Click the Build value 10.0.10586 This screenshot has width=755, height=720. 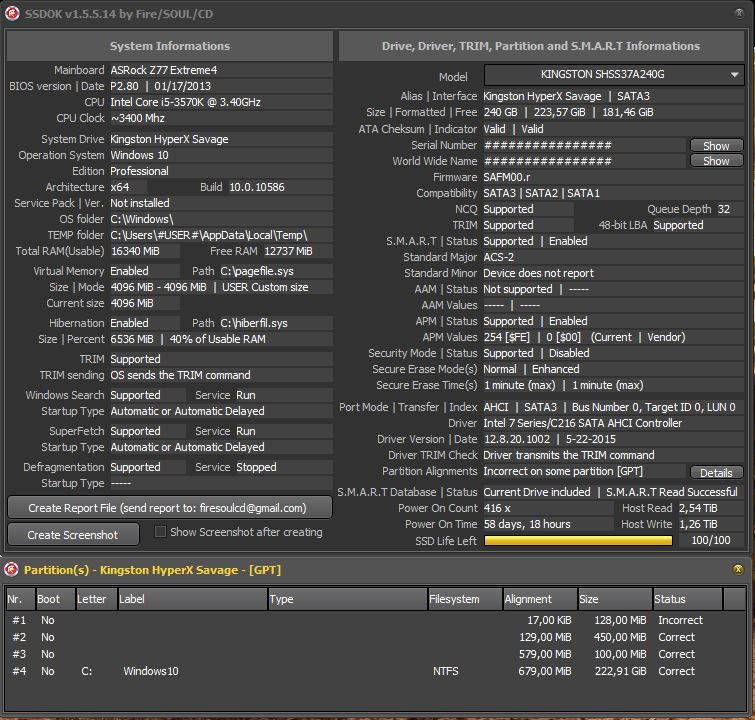[x=257, y=187]
